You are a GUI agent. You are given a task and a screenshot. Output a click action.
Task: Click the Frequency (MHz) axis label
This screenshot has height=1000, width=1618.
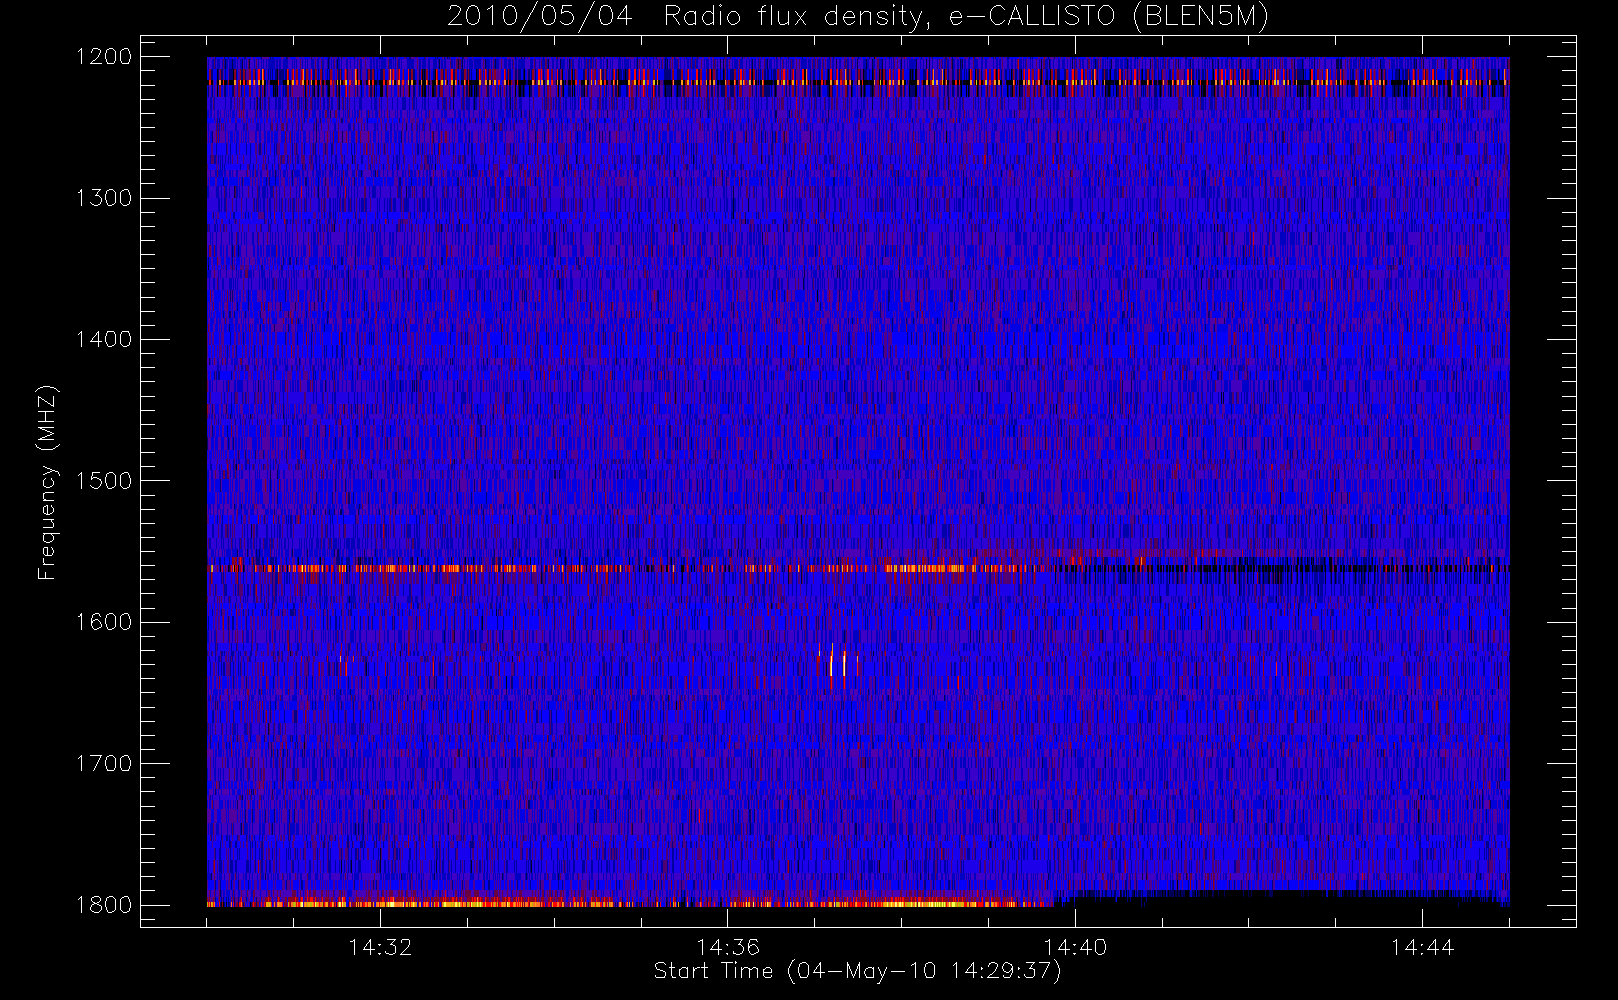[46, 482]
